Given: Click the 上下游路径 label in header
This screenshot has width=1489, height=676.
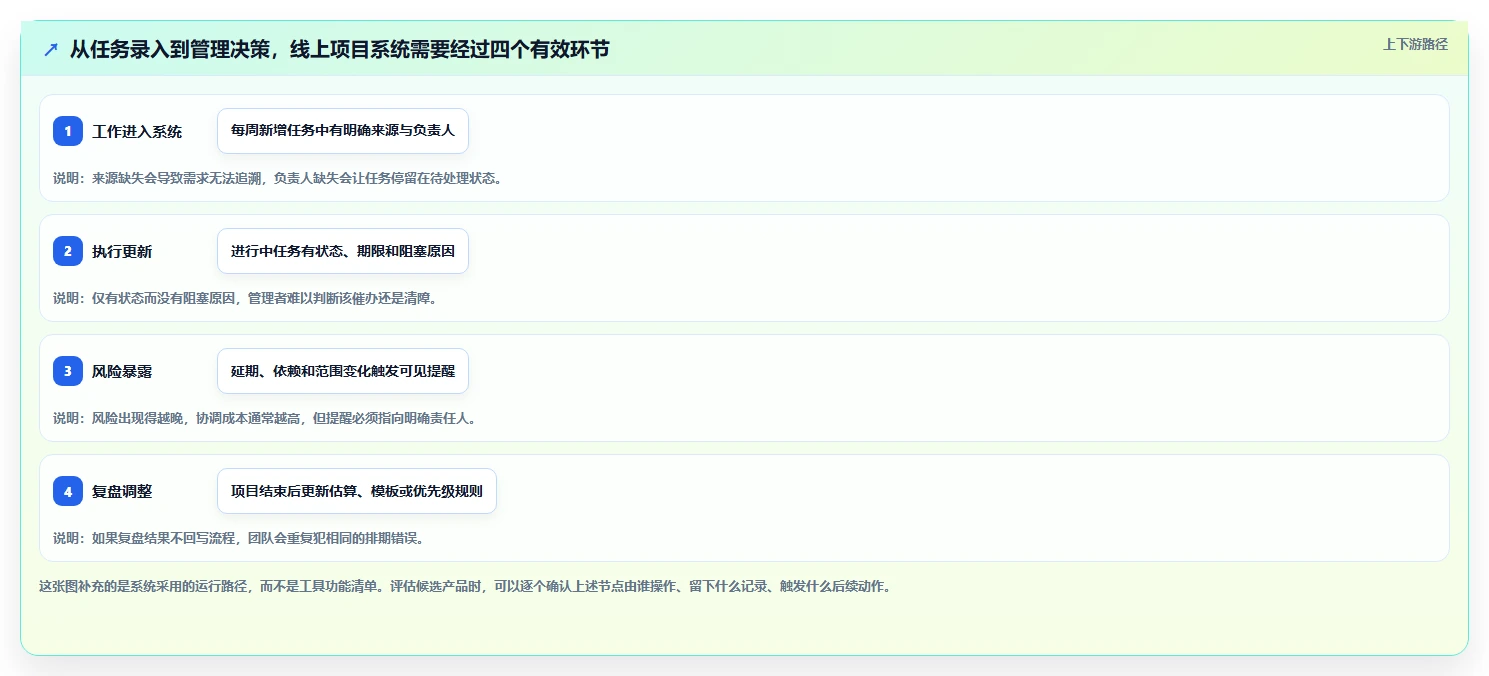Looking at the screenshot, I should pos(1415,44).
